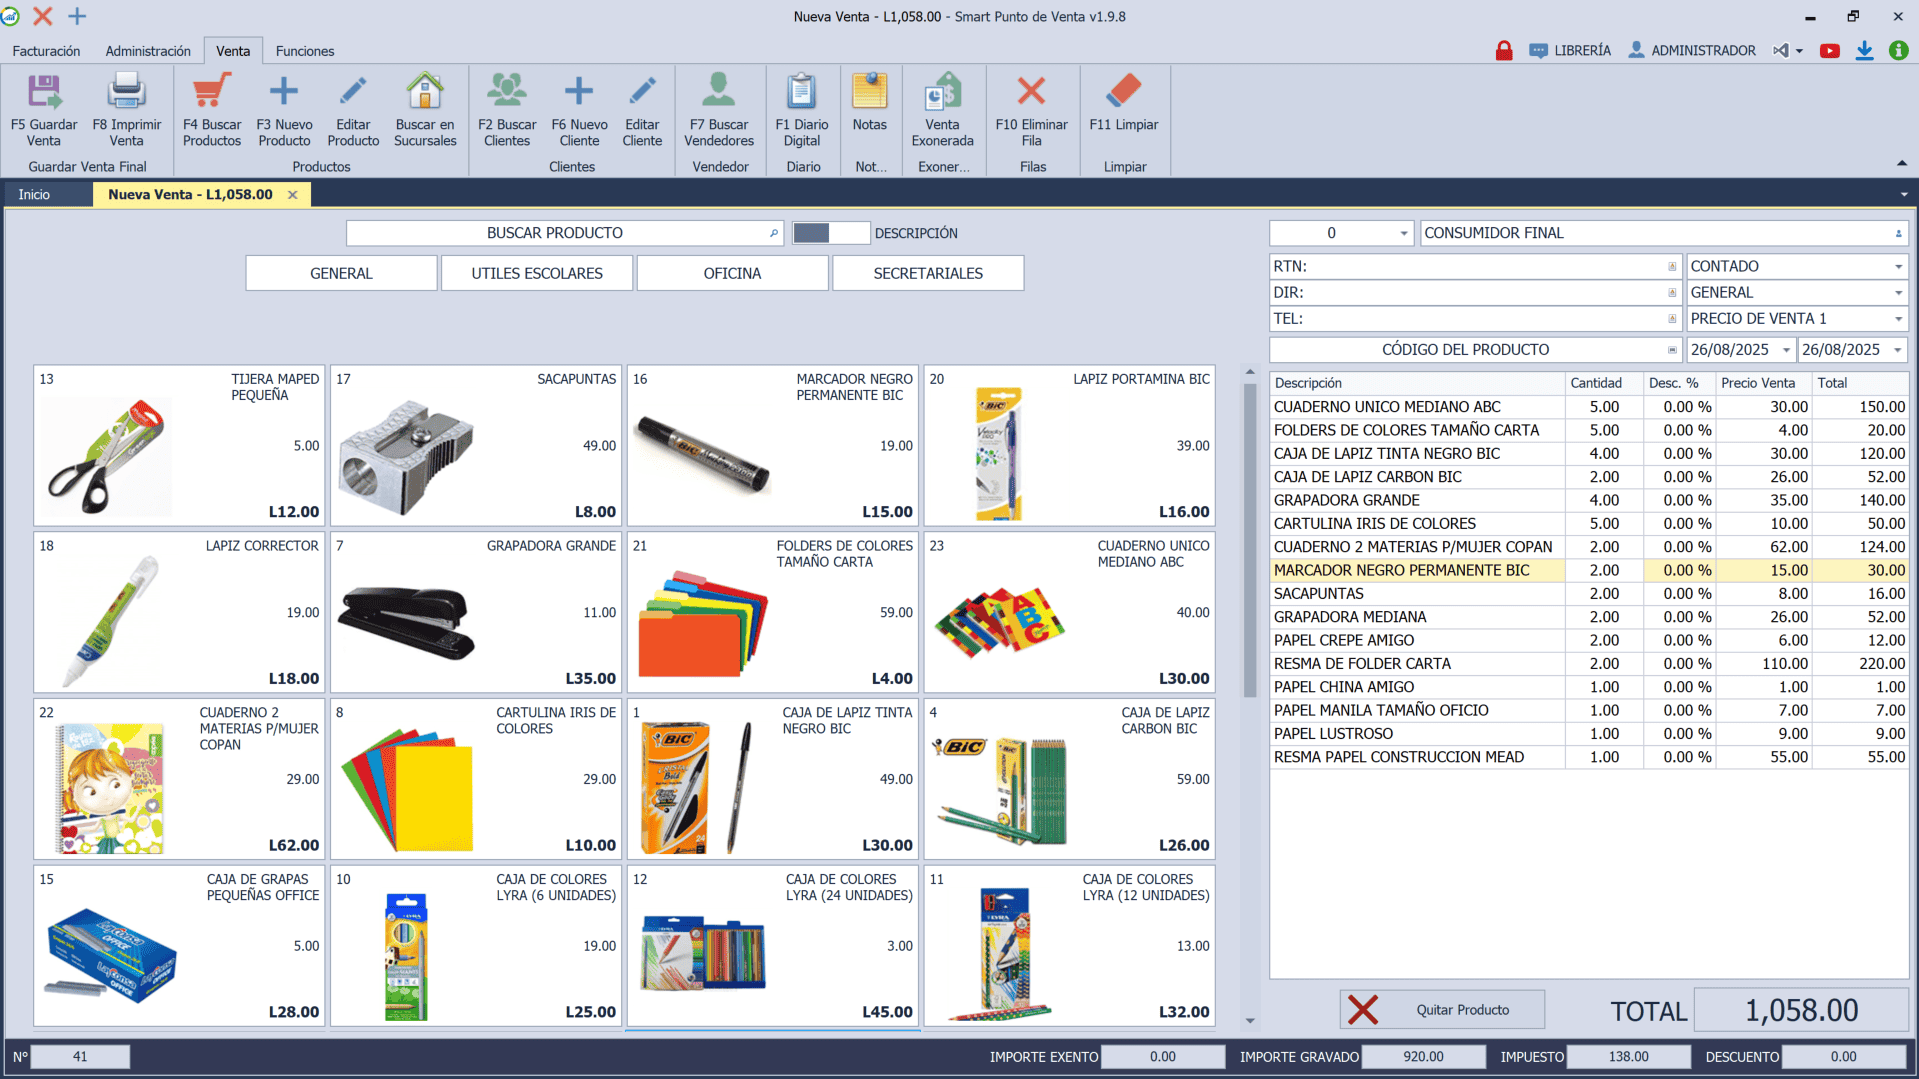Select the LAPIZ CORRECTOR product card
Image resolution: width=1919 pixels, height=1079 pixels.
tap(179, 612)
